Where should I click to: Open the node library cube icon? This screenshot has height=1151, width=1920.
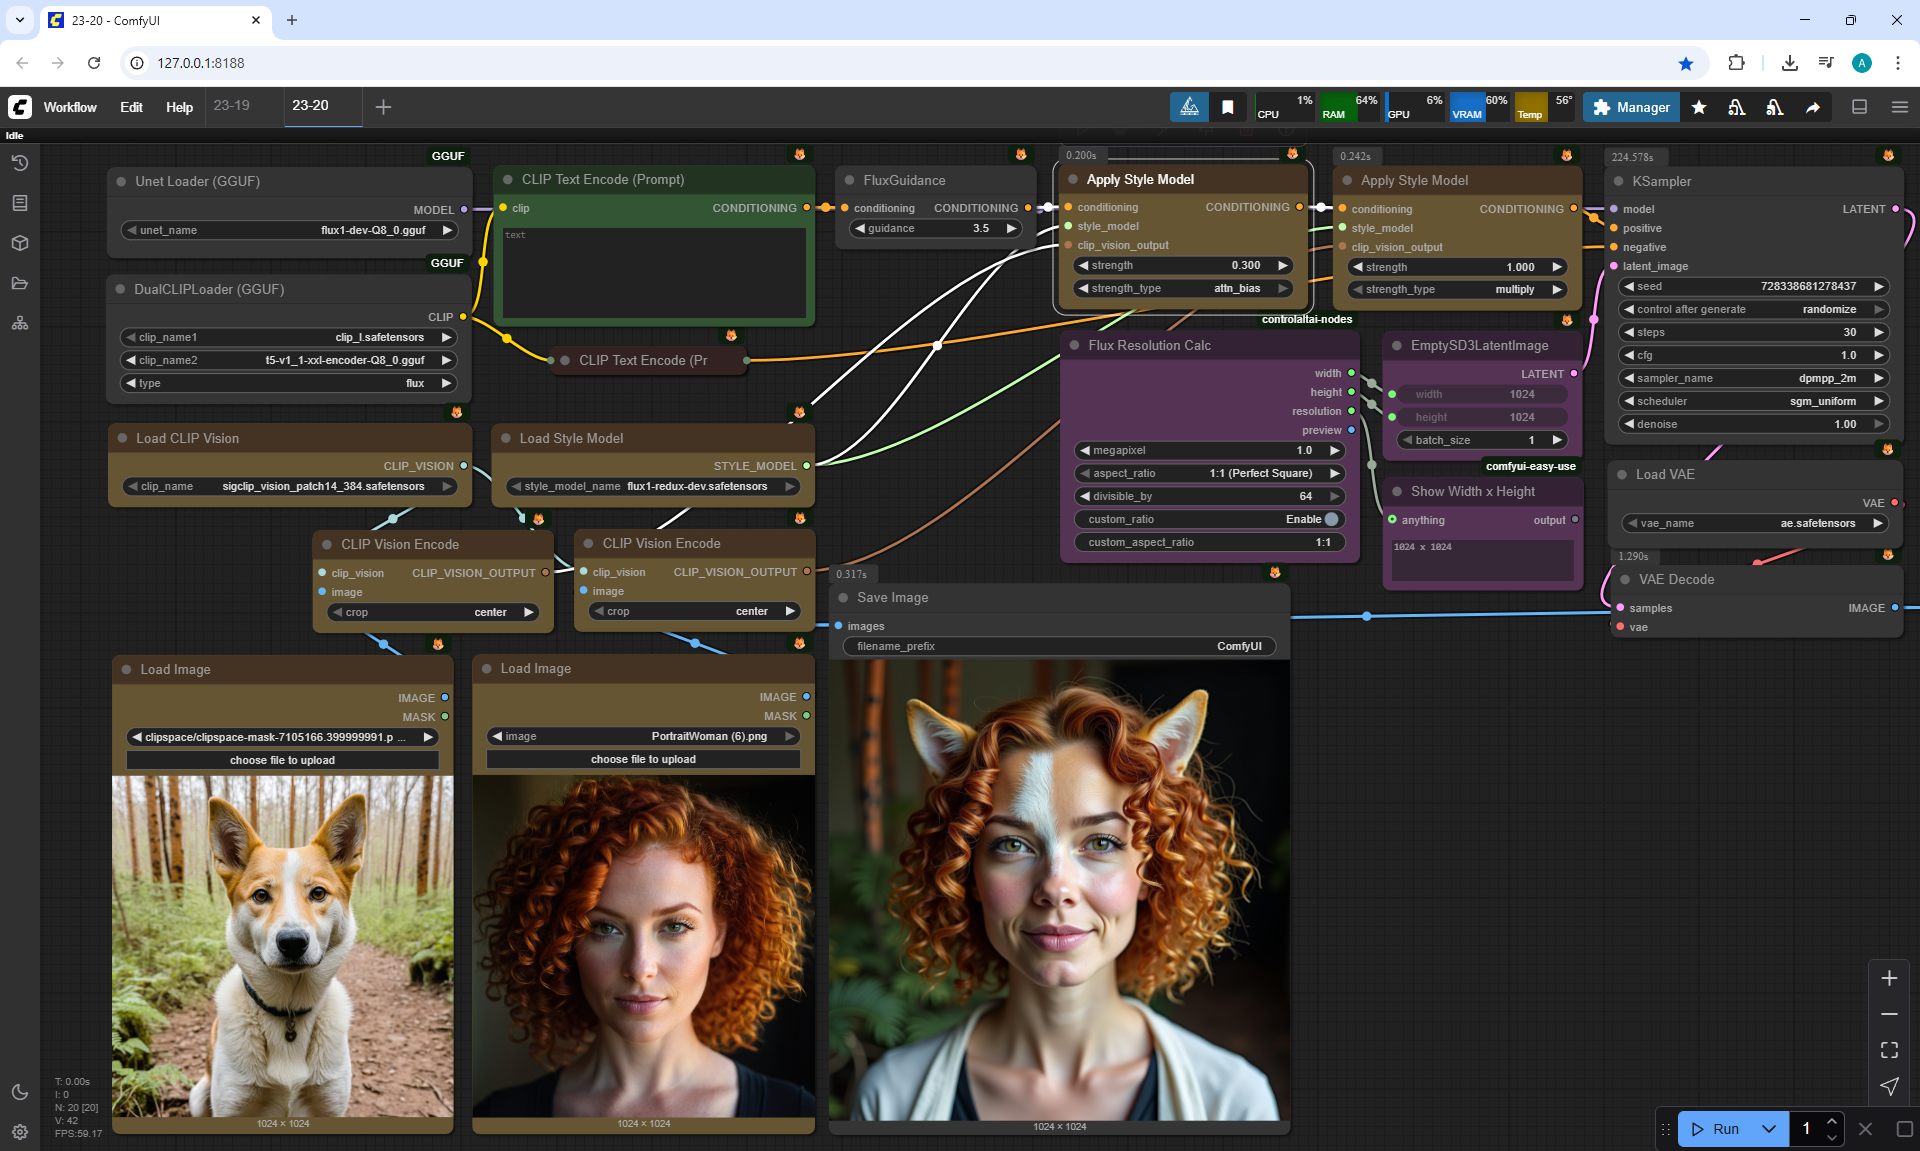[x=20, y=243]
